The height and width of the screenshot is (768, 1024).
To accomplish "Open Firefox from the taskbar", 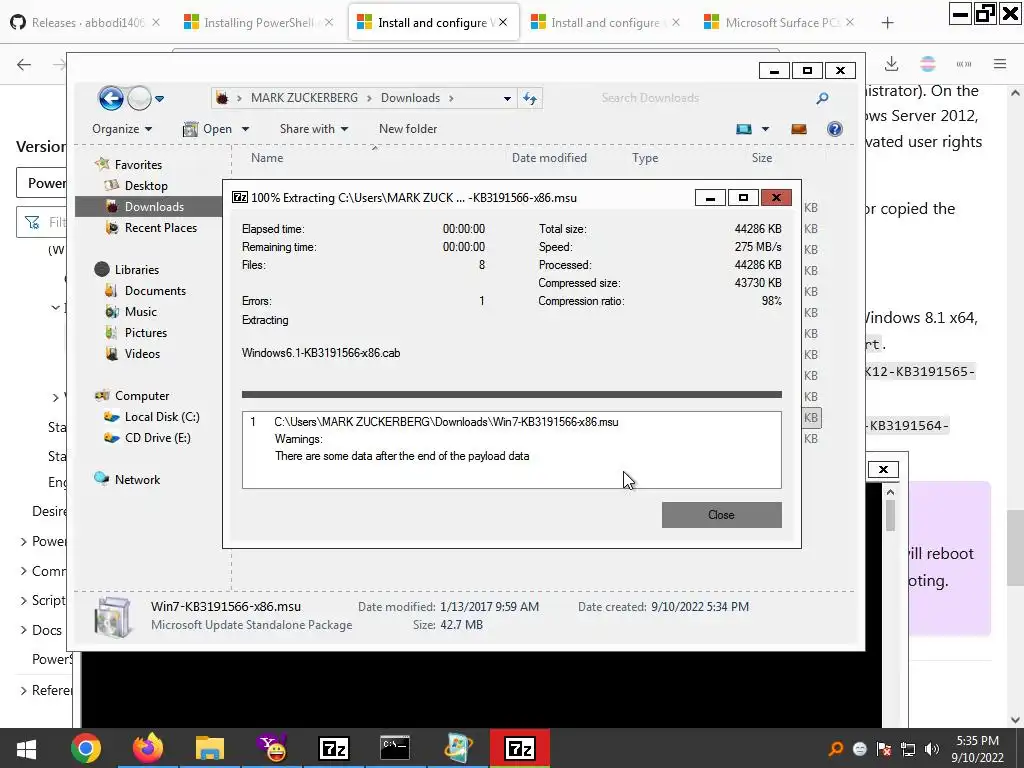I will [x=148, y=748].
